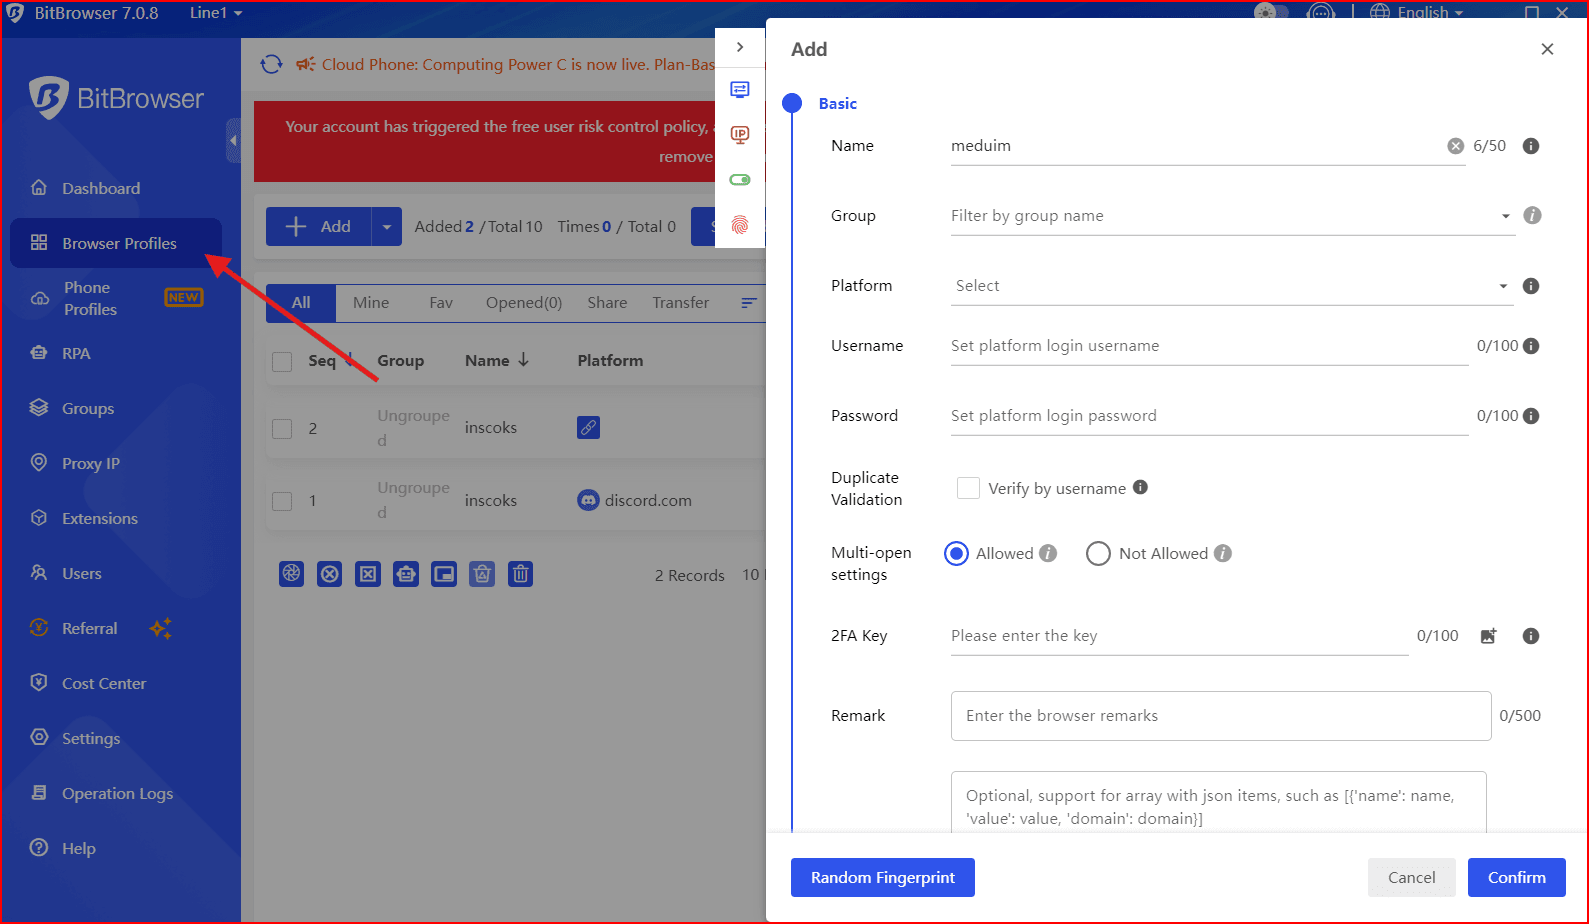Check the Verify by username checkbox

[x=968, y=488]
